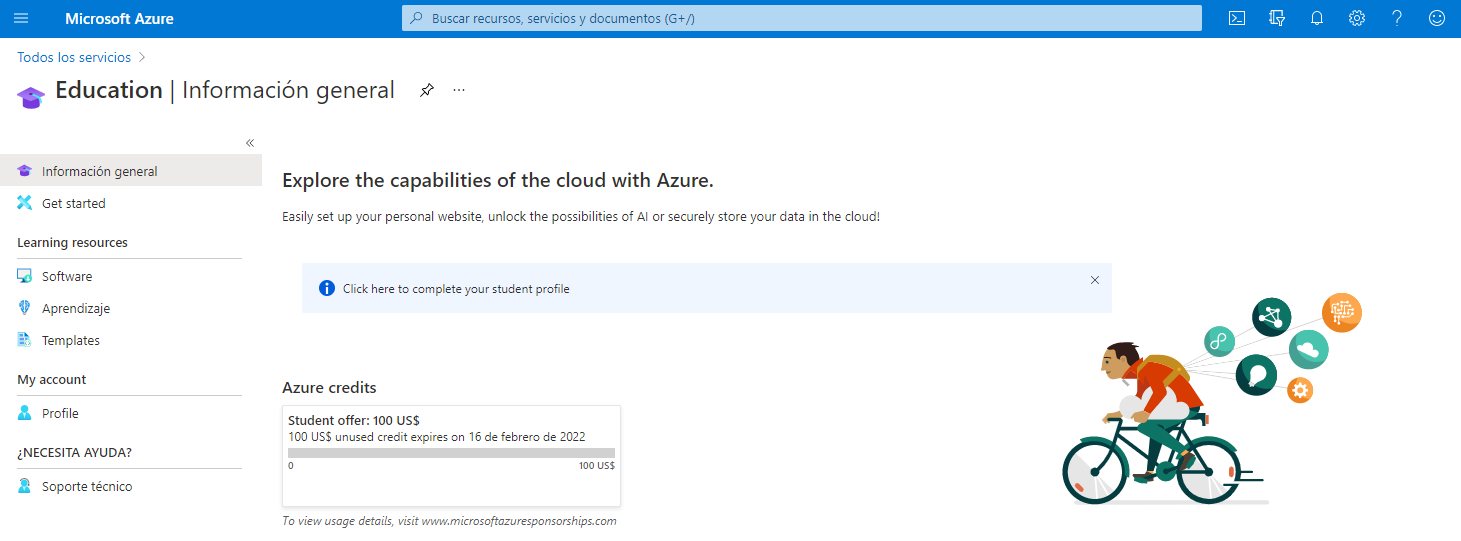Screen dimensions: 1461x541
Task: Pin the Education page to dashboard
Action: pyautogui.click(x=427, y=90)
